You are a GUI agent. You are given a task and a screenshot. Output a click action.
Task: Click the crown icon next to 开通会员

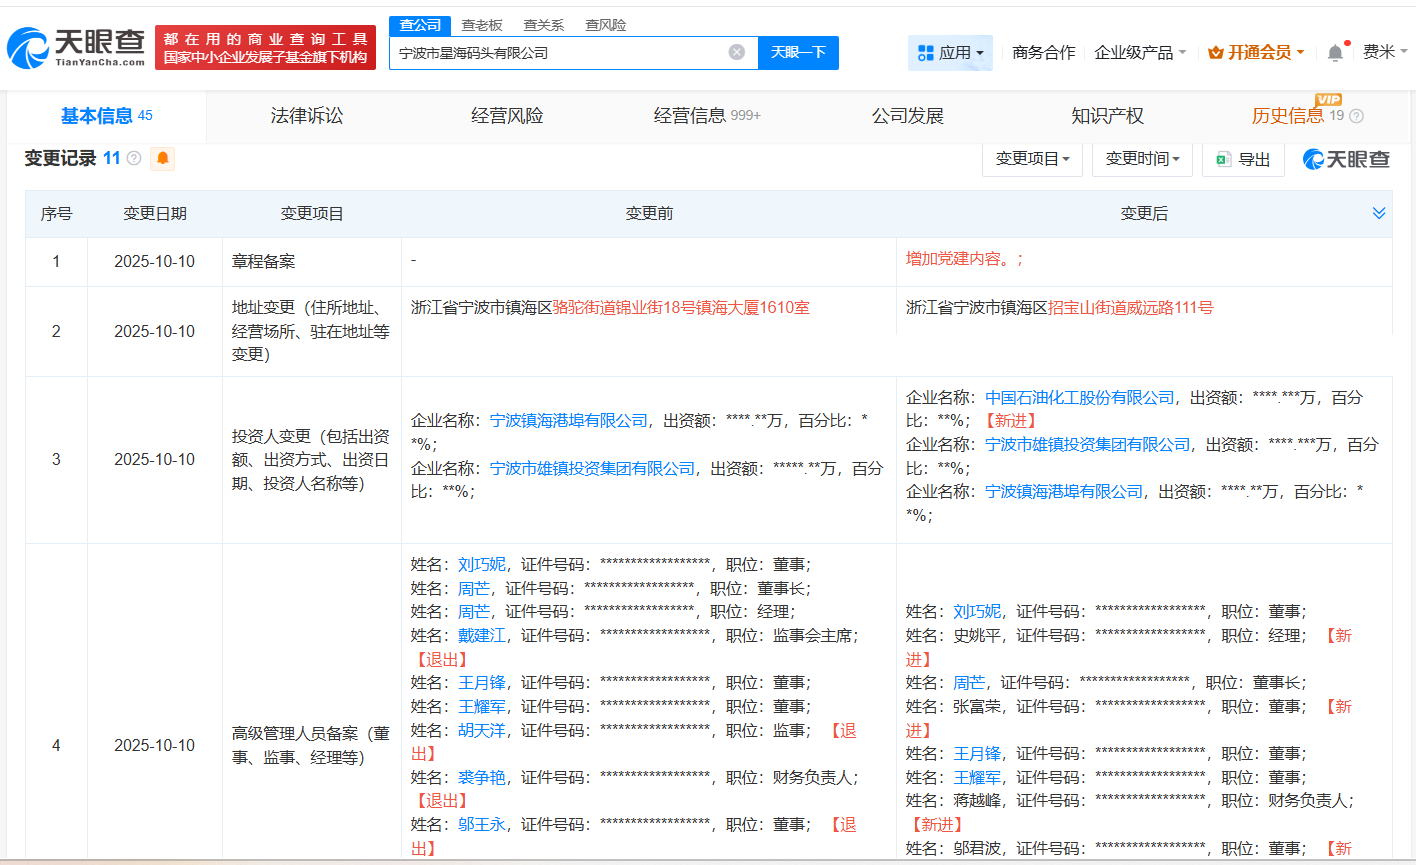click(x=1217, y=52)
